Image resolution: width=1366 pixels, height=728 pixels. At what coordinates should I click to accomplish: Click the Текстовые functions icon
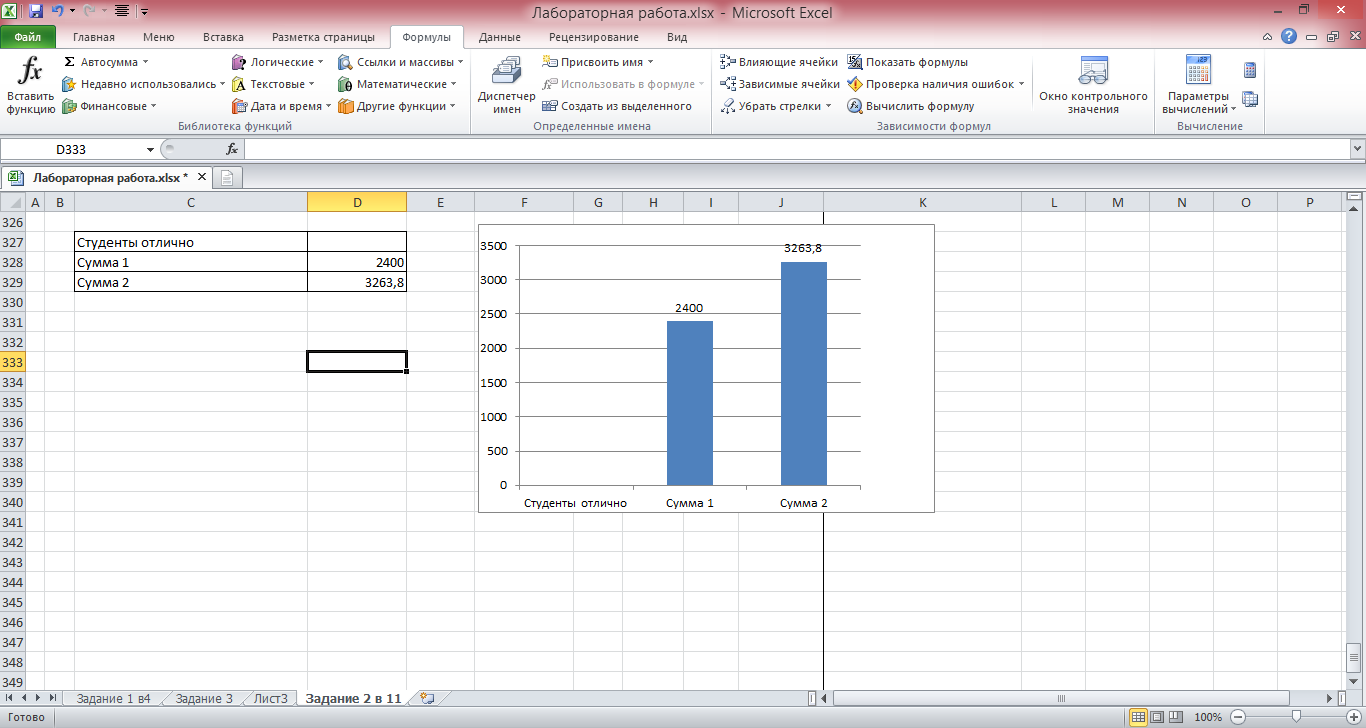point(239,84)
